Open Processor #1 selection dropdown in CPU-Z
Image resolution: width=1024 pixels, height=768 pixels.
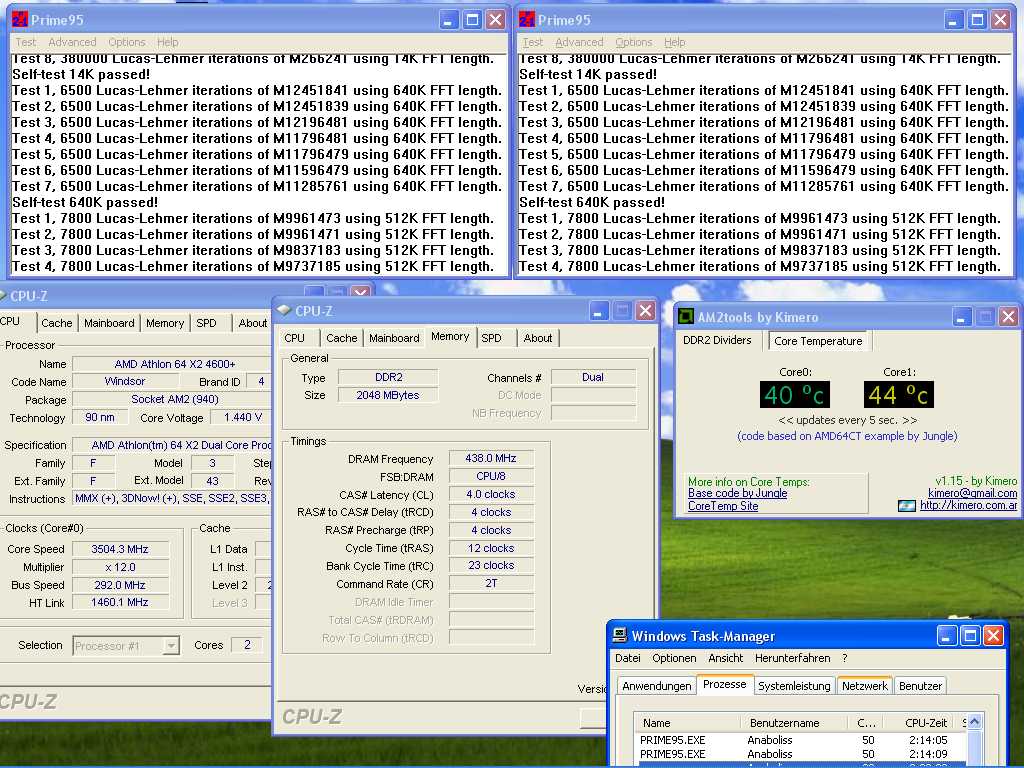tap(125, 646)
